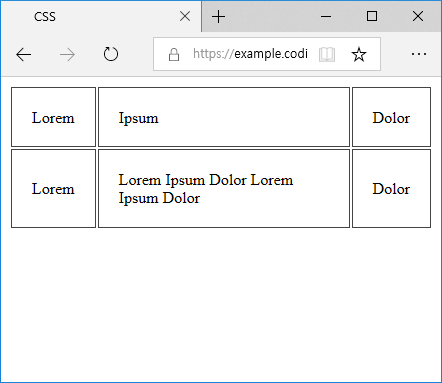Viewport: 442px width, 383px height.
Task: Add page to favorites with star
Action: (359, 54)
